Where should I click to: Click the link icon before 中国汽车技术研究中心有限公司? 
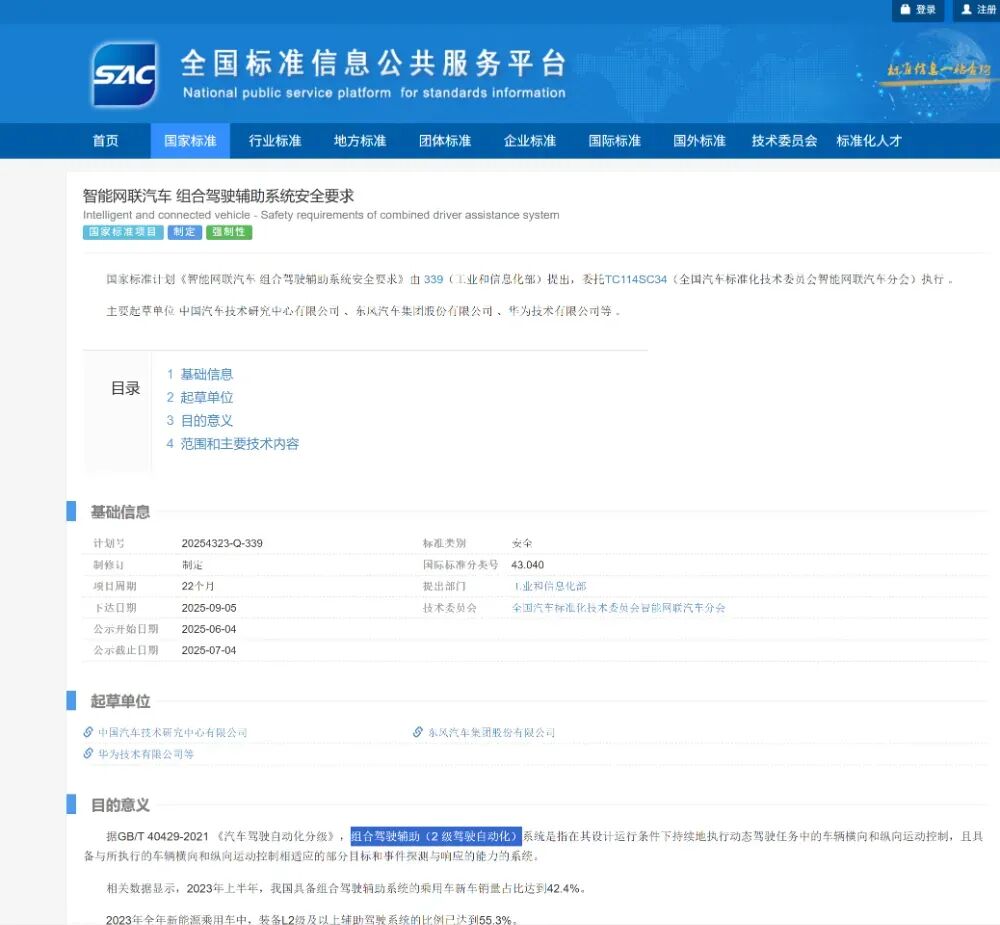[x=88, y=732]
